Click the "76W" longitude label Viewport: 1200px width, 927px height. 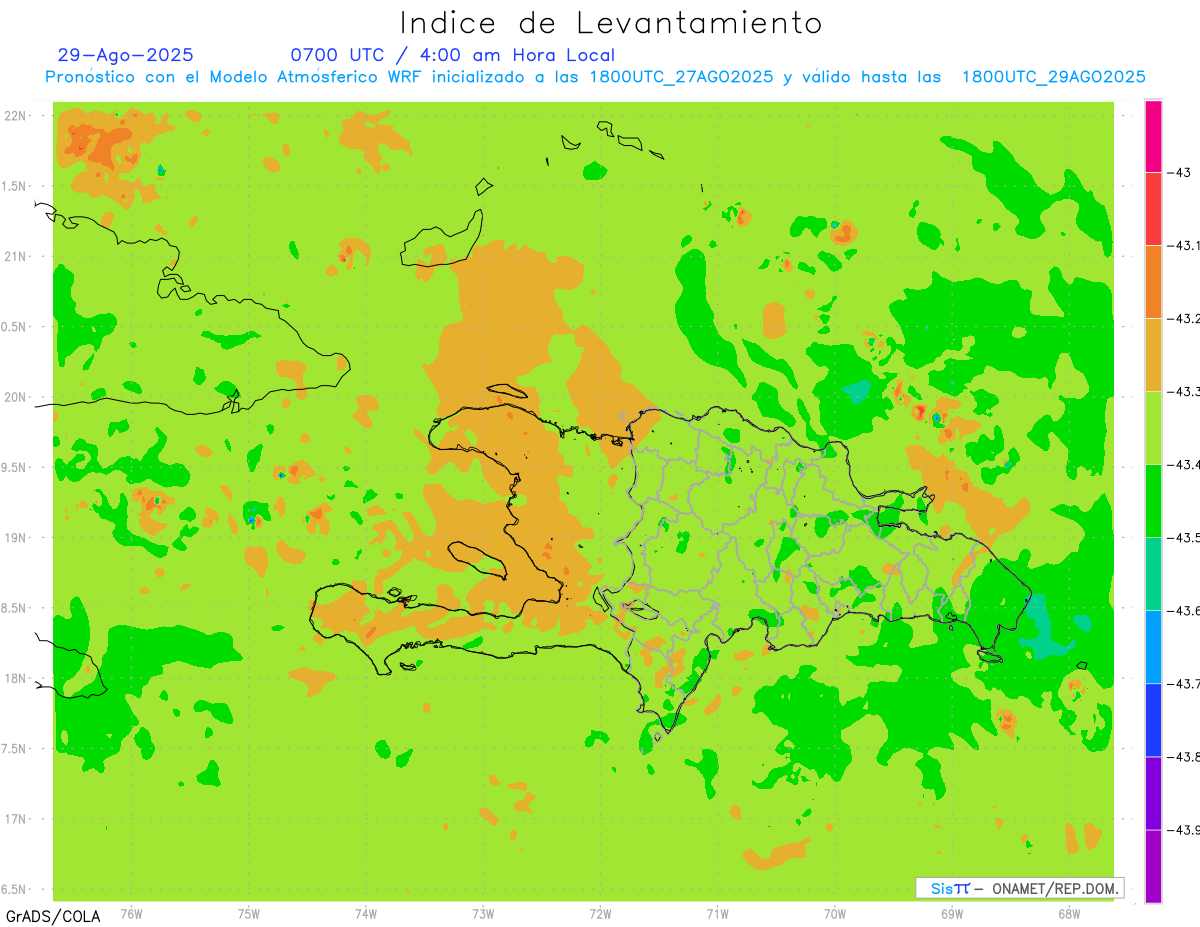[131, 914]
